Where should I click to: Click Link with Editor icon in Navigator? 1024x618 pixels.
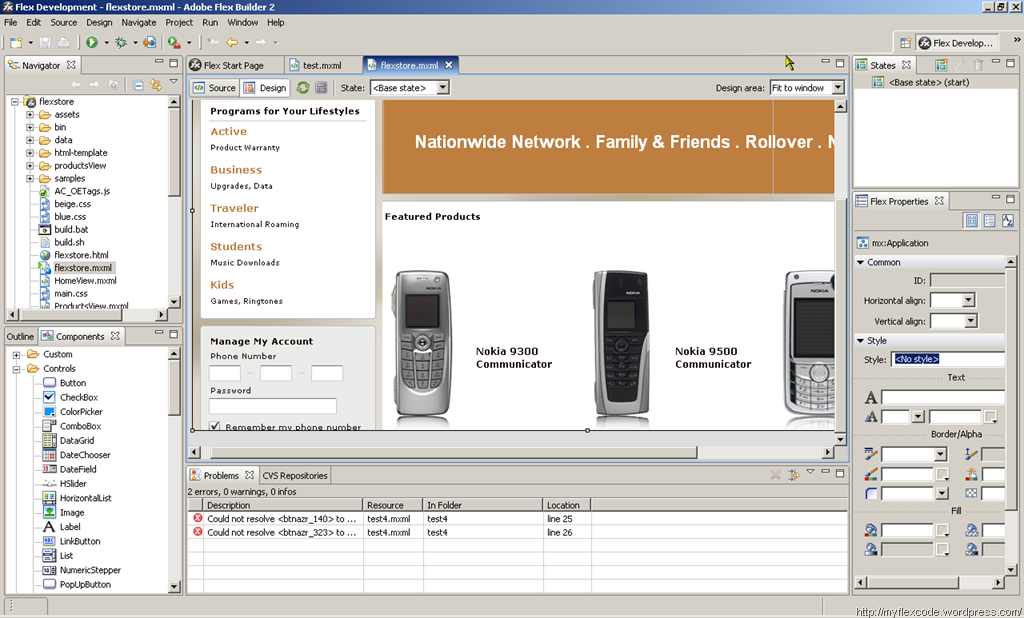click(x=155, y=85)
